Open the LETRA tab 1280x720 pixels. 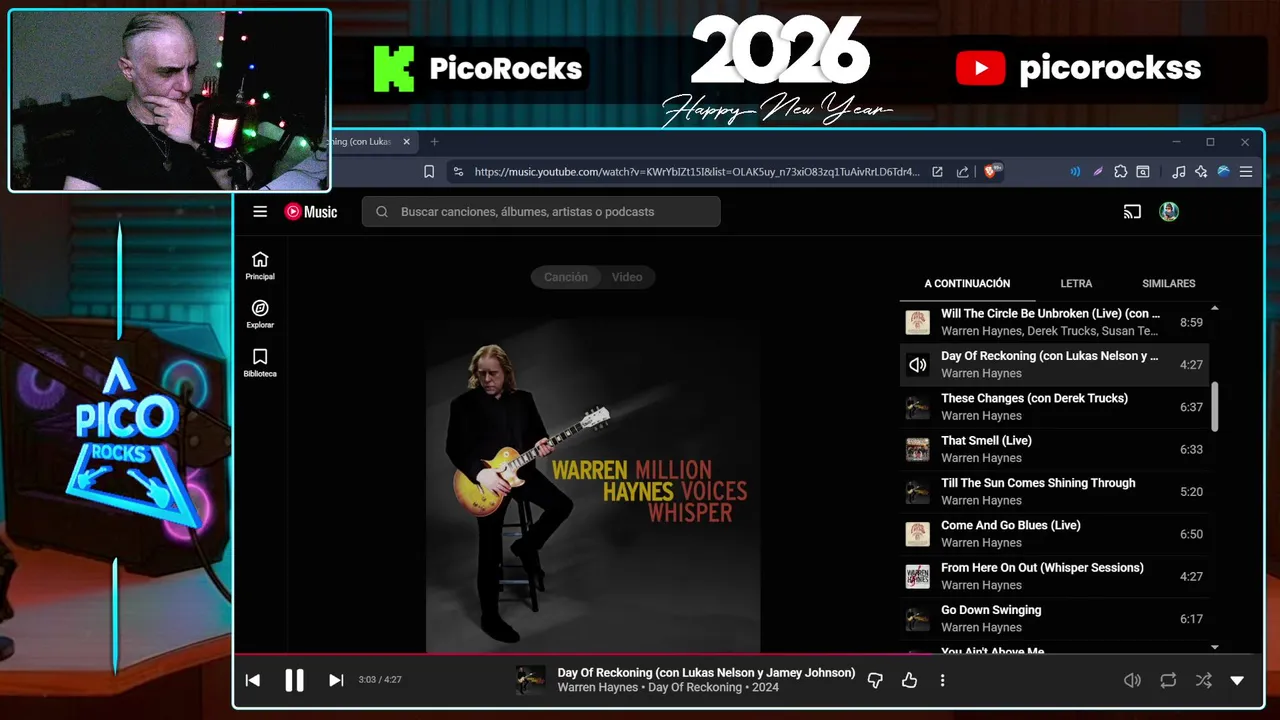coord(1076,284)
